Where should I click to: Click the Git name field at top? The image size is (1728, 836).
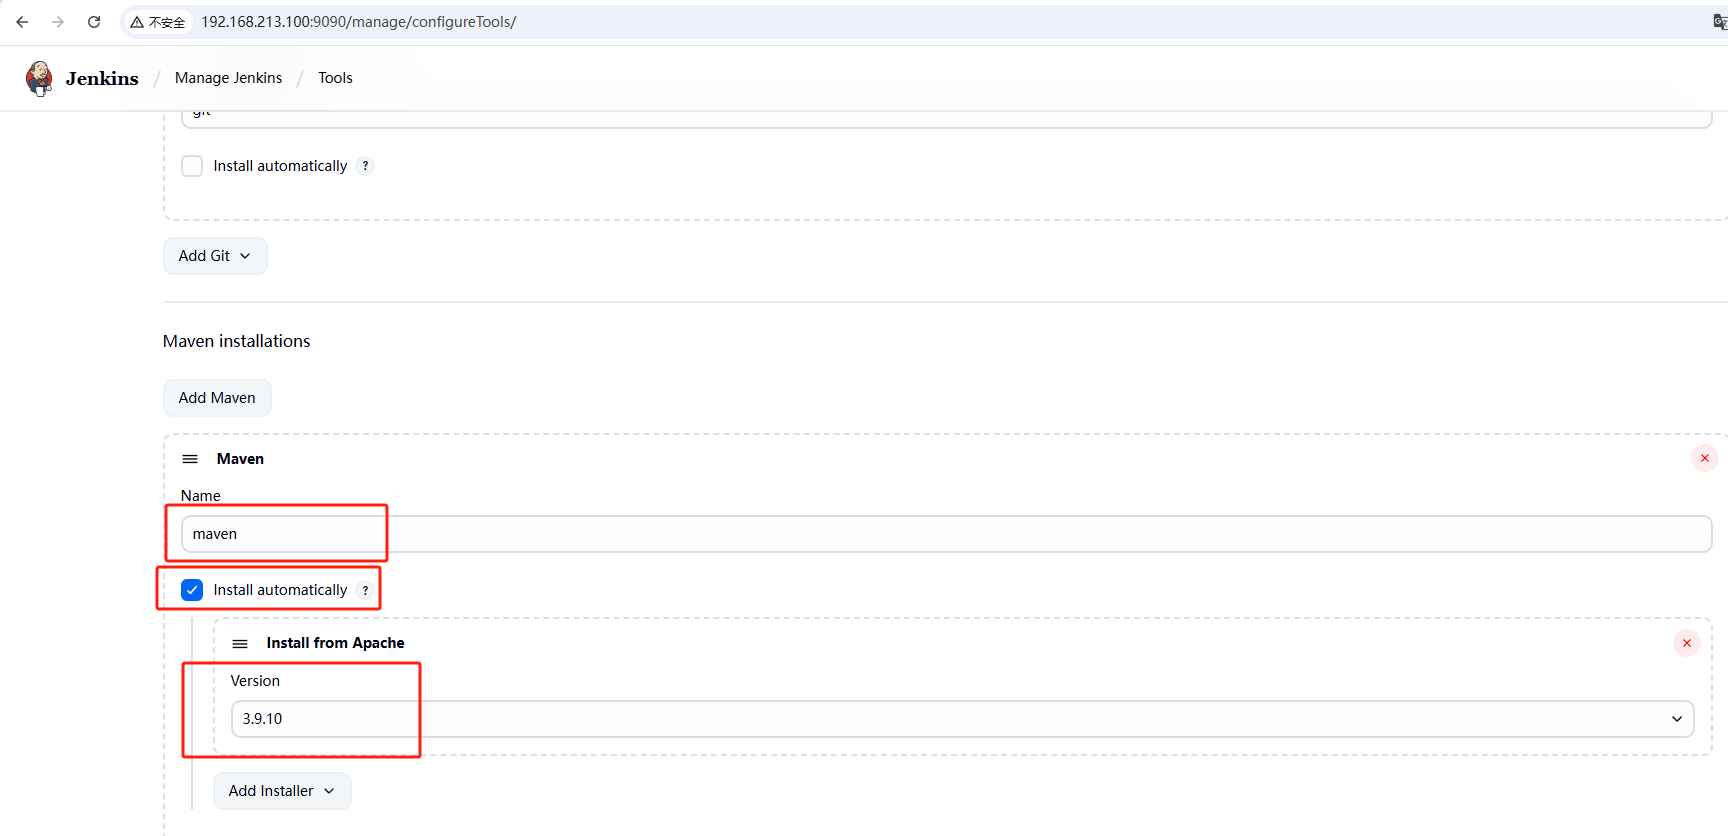[x=946, y=118]
